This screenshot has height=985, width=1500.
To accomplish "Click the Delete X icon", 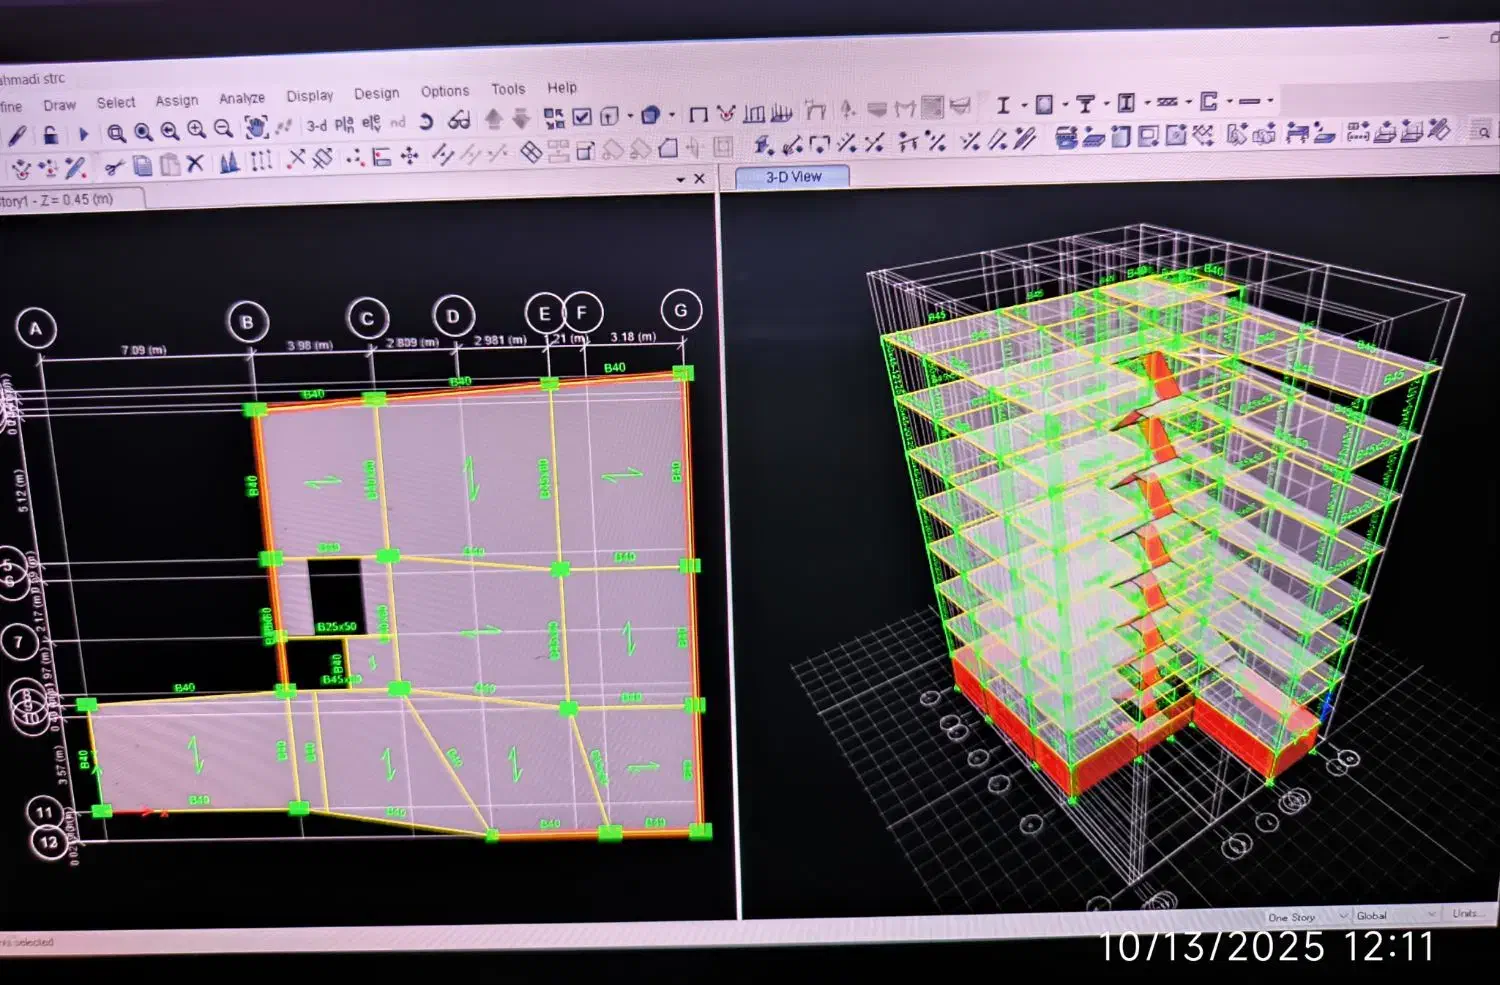I will [195, 163].
